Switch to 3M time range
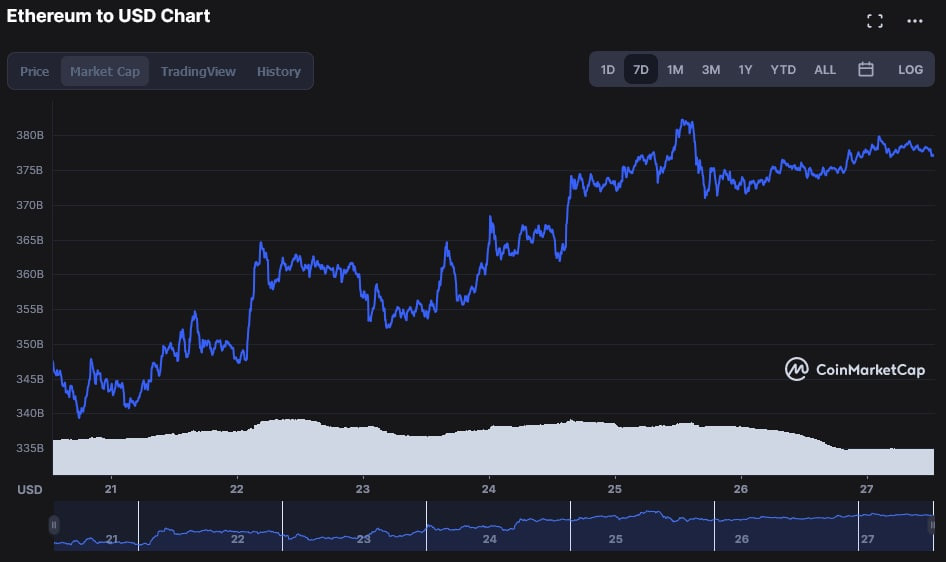 tap(711, 70)
